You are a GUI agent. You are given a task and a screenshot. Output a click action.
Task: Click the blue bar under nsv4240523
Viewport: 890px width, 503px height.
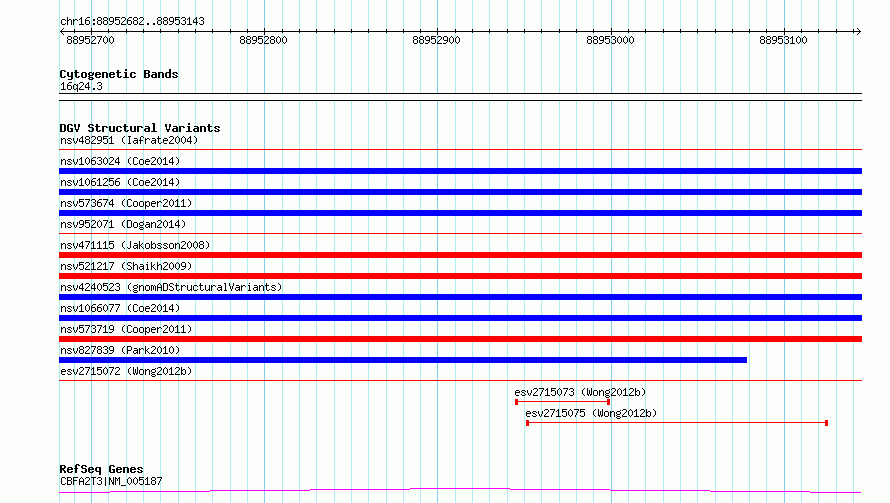point(460,297)
